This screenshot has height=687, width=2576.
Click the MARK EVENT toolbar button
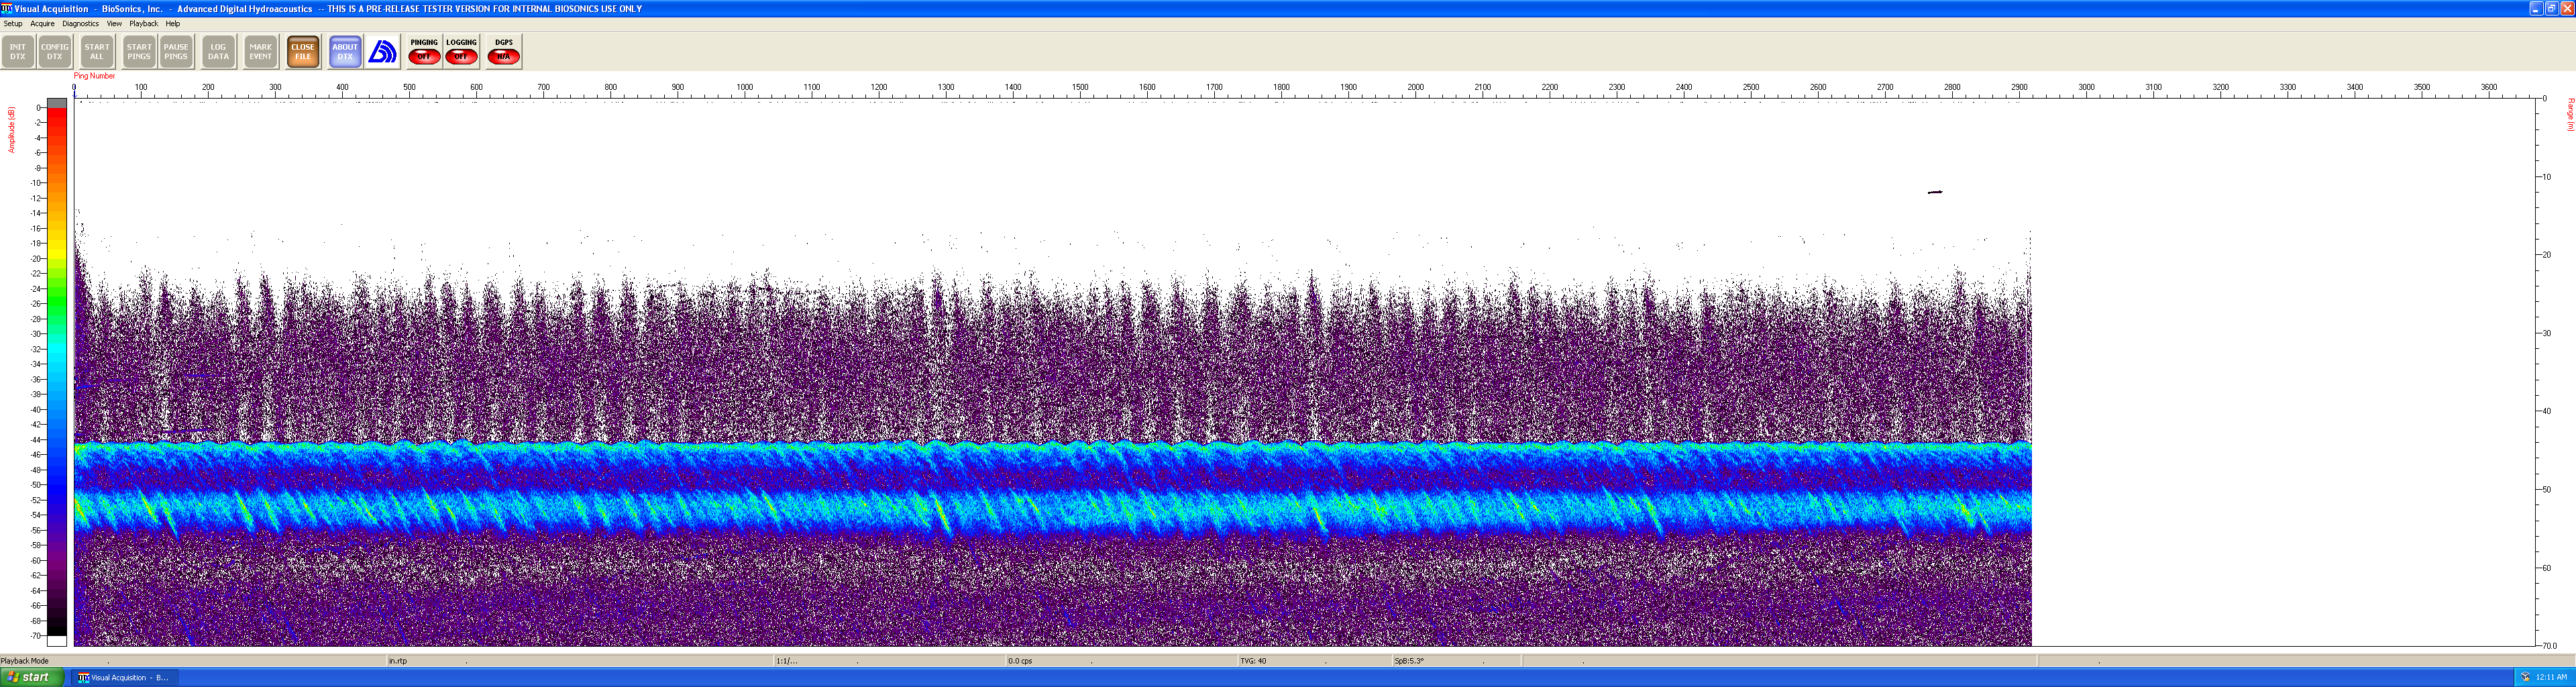pos(260,52)
